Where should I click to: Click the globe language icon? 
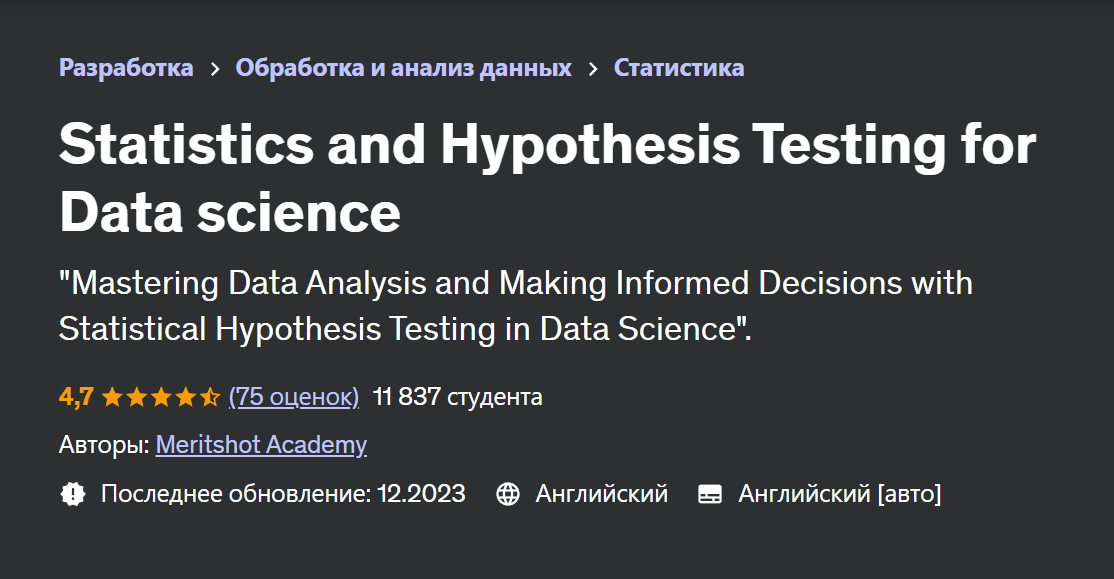point(510,493)
